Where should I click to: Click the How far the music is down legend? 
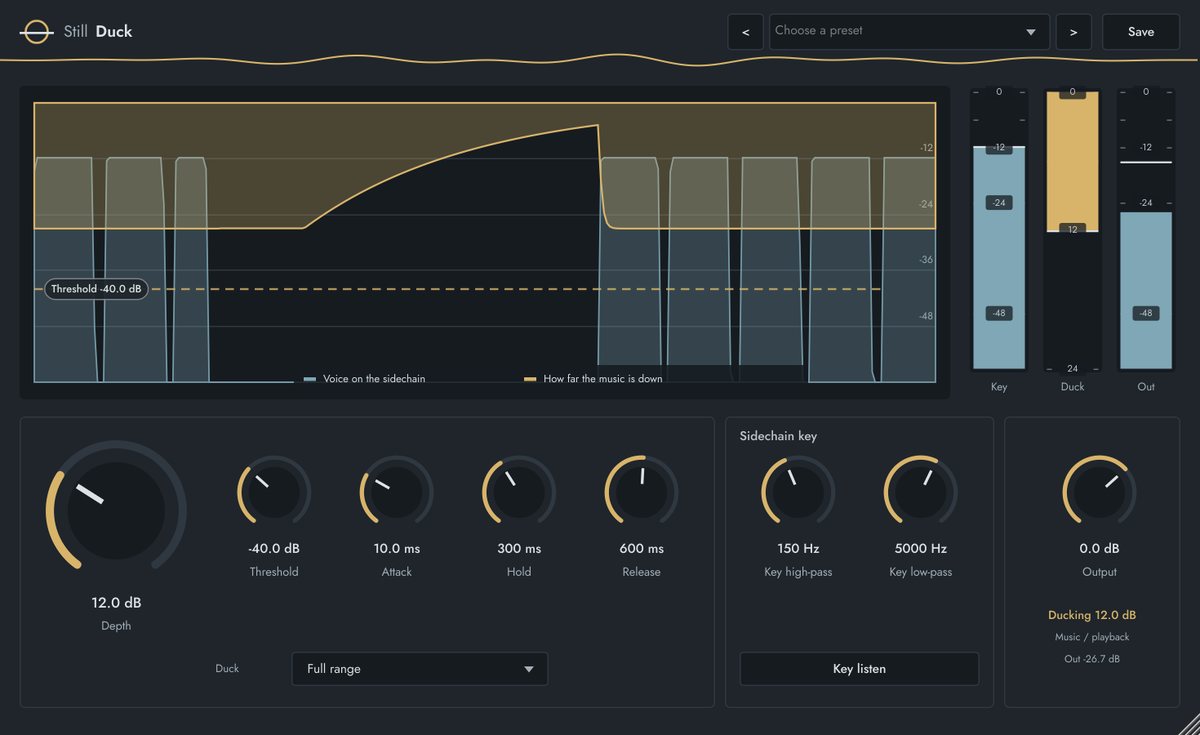(593, 379)
